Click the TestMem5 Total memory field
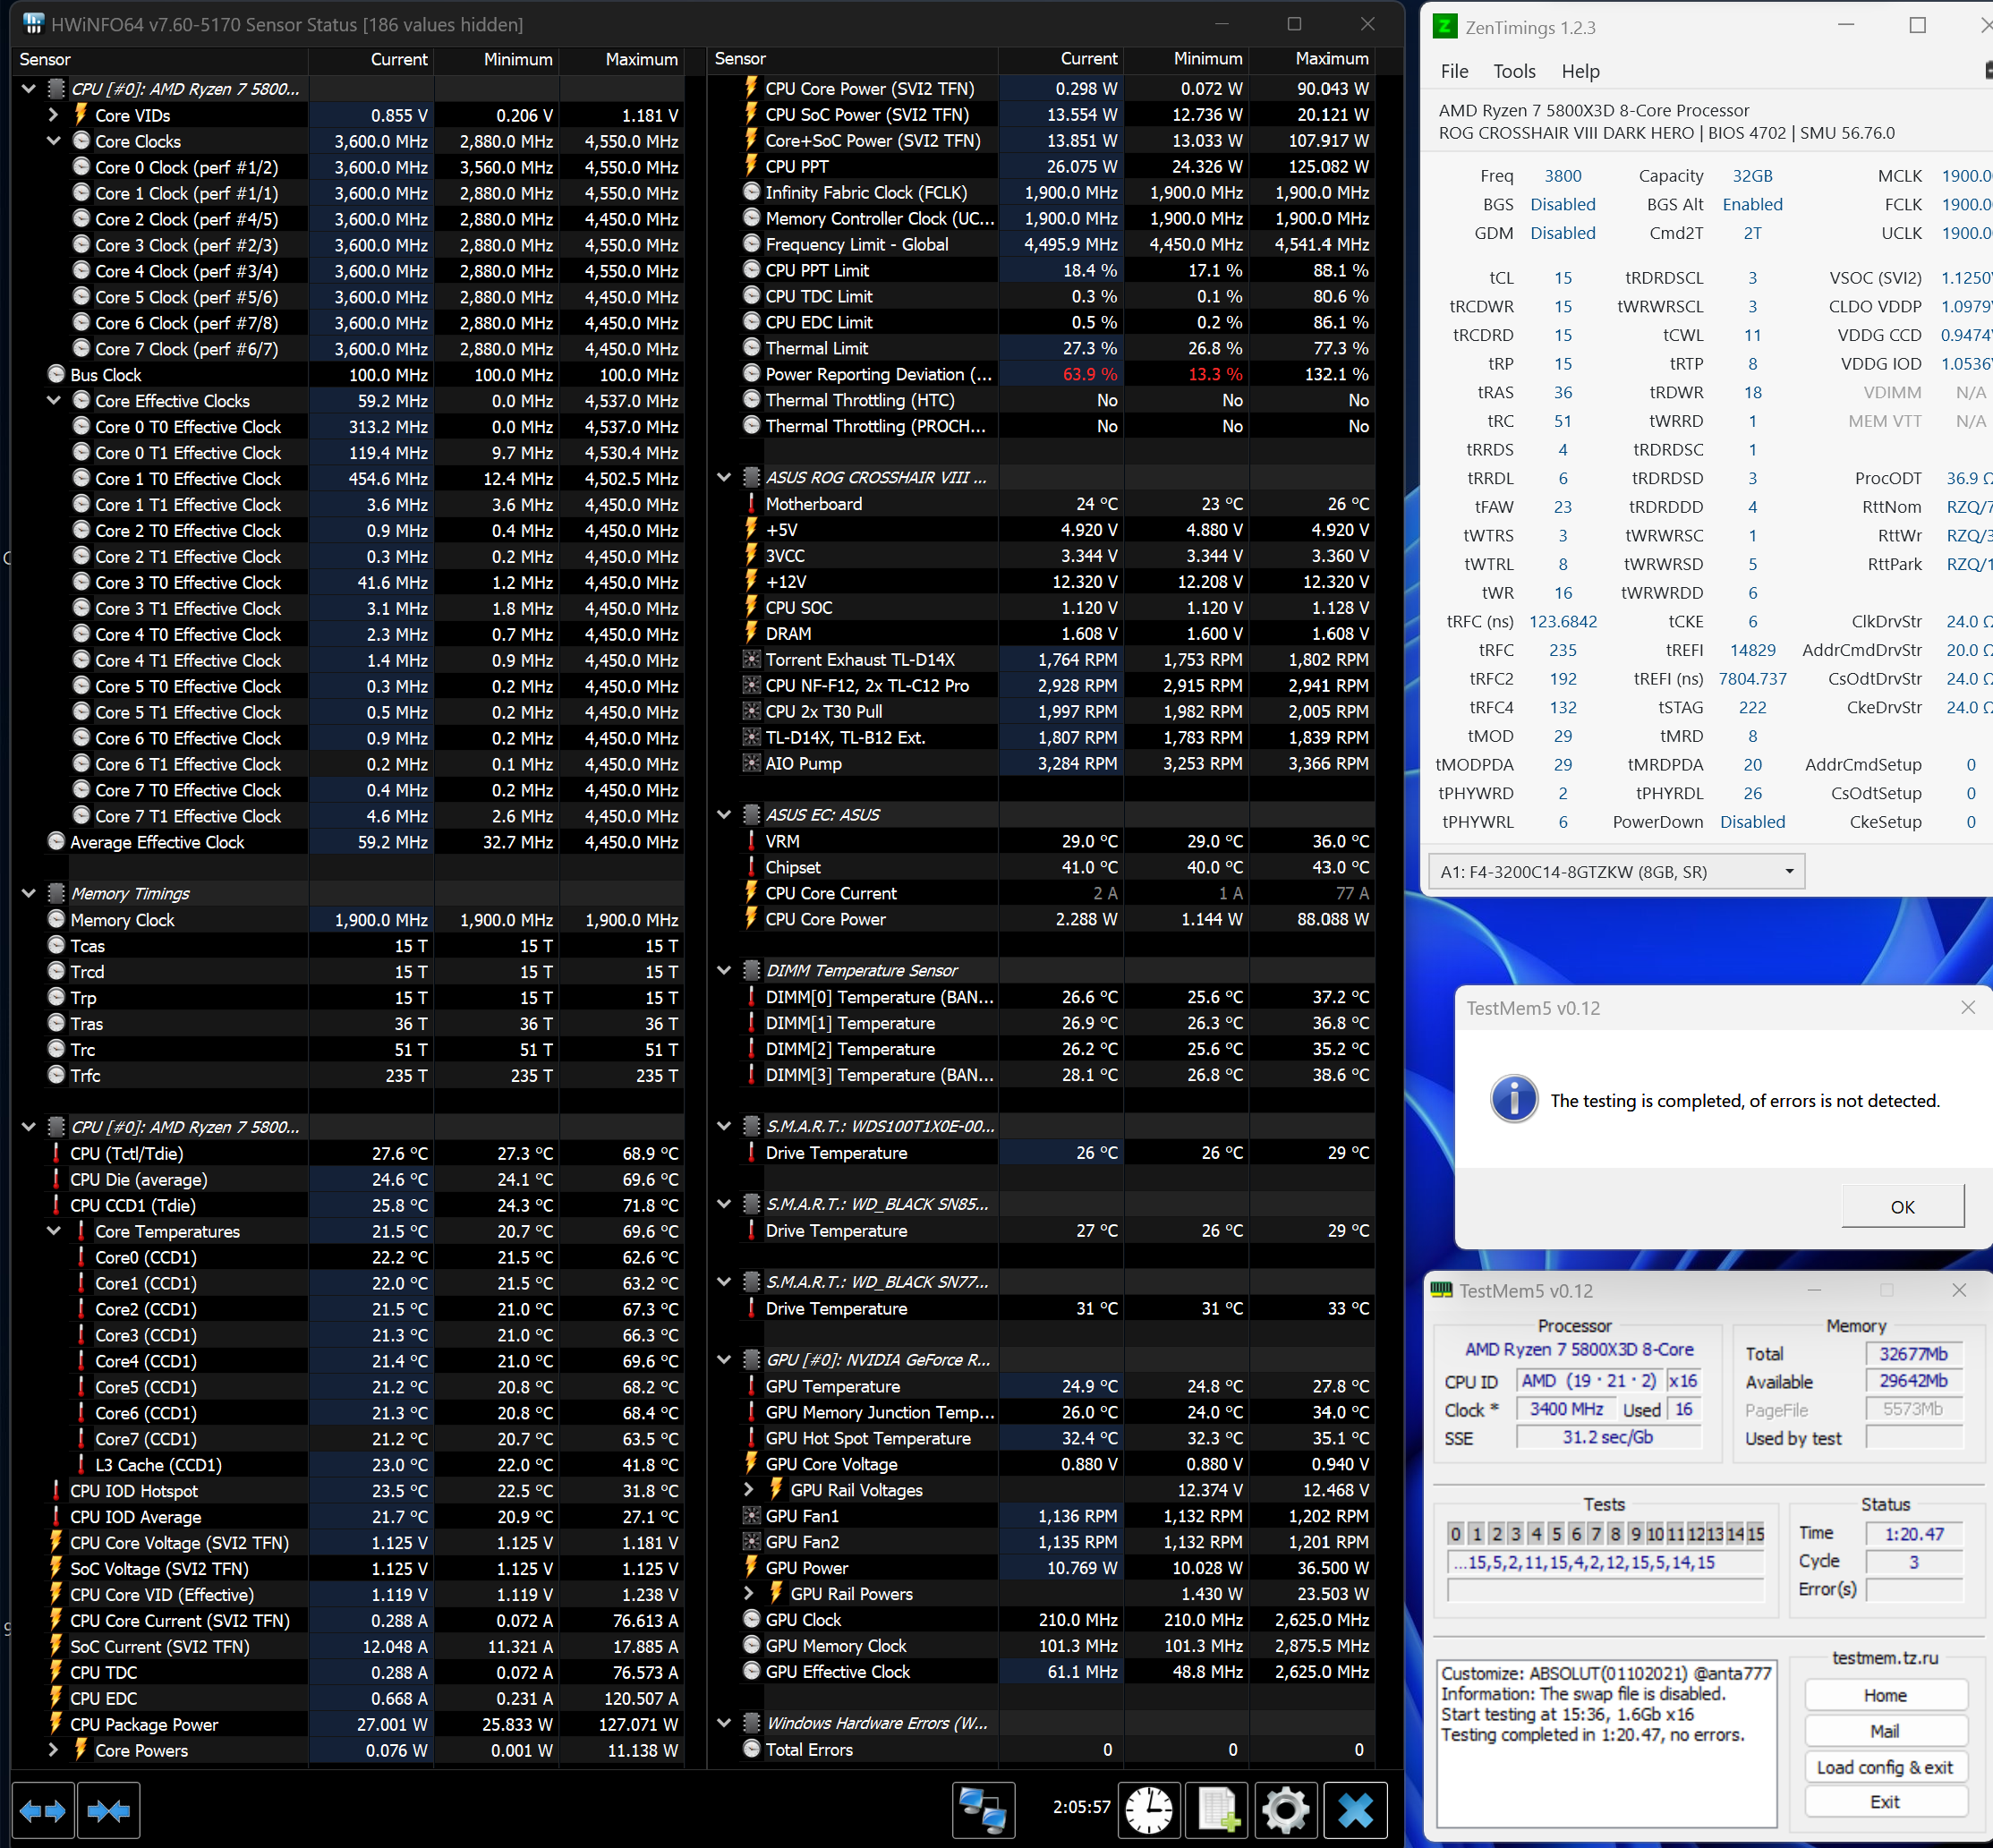 (1914, 1354)
